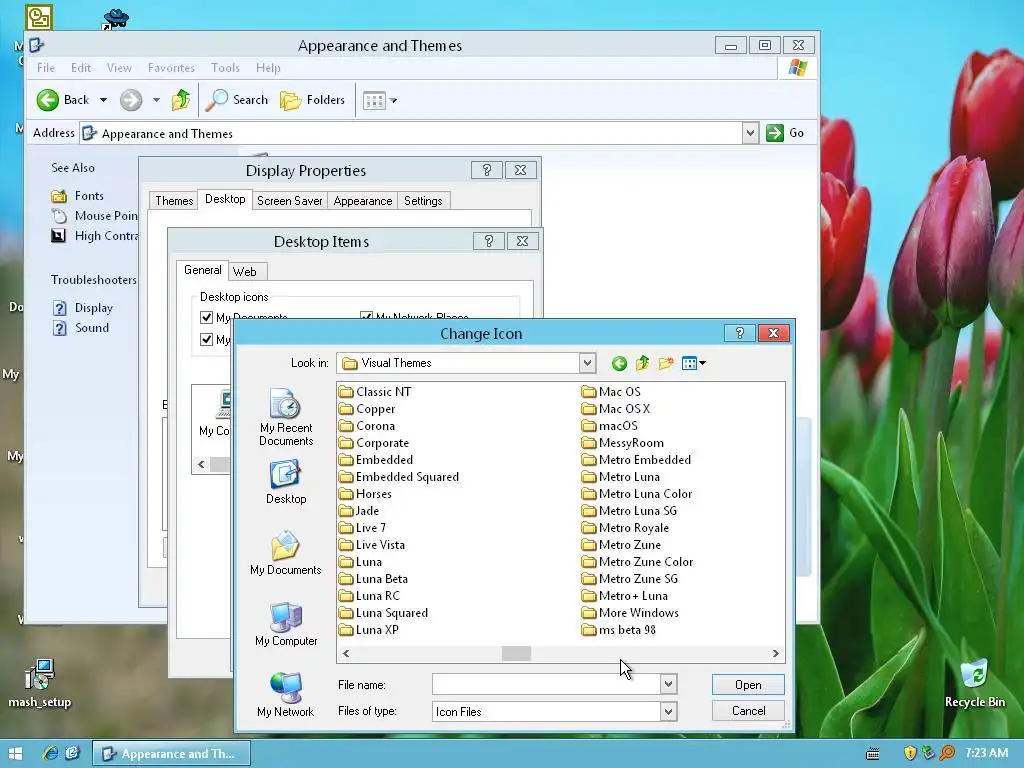Select My Documents in the places bar

(285, 553)
